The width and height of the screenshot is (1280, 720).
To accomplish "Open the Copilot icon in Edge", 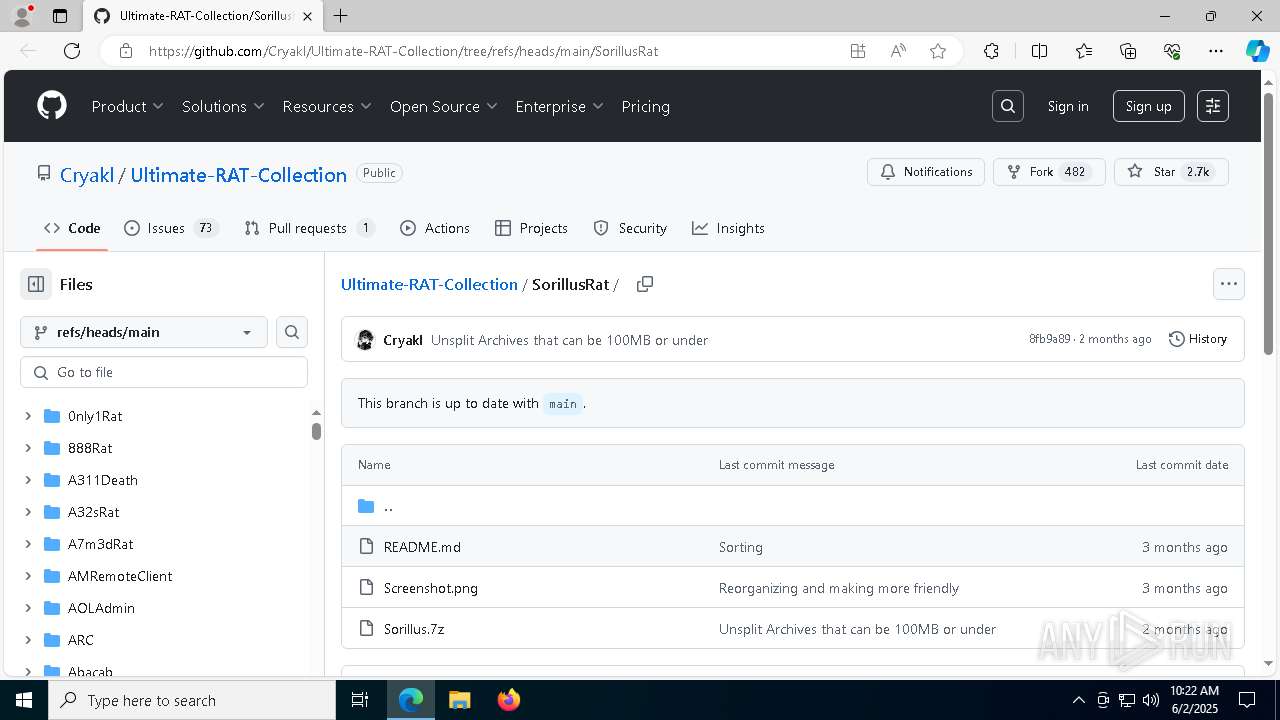I will pyautogui.click(x=1257, y=51).
